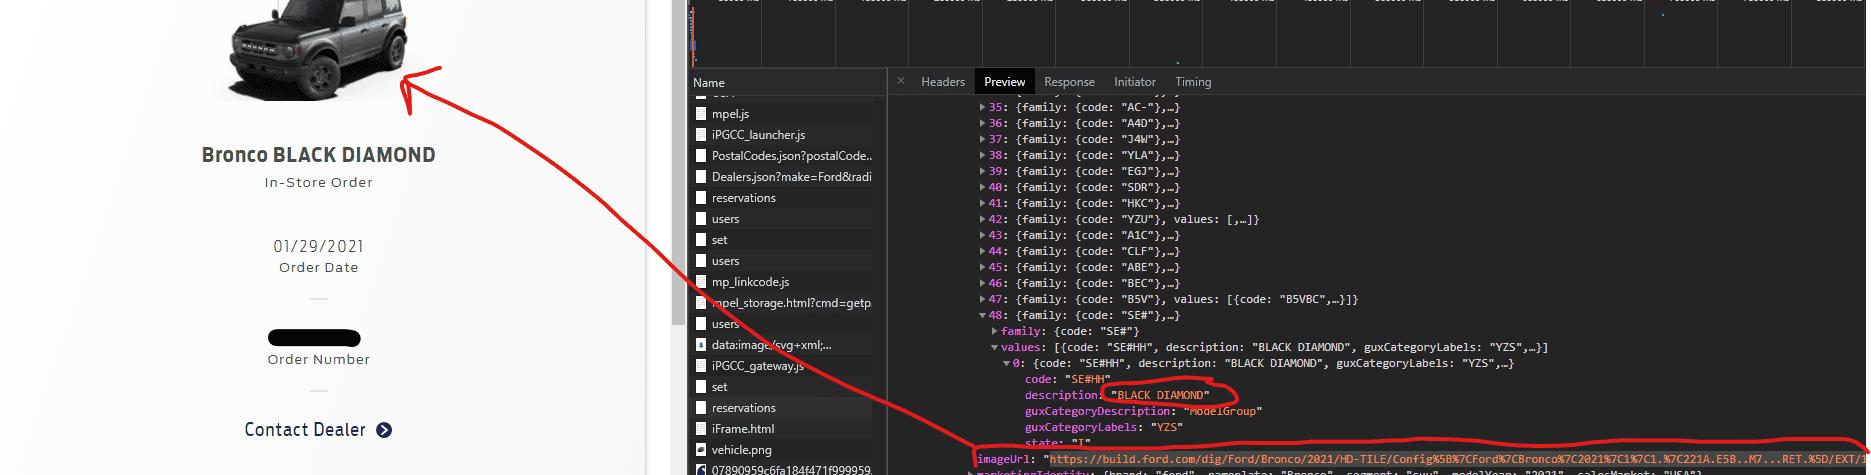The height and width of the screenshot is (475, 1871).
Task: Switch to the Headers tab
Action: [x=943, y=82]
